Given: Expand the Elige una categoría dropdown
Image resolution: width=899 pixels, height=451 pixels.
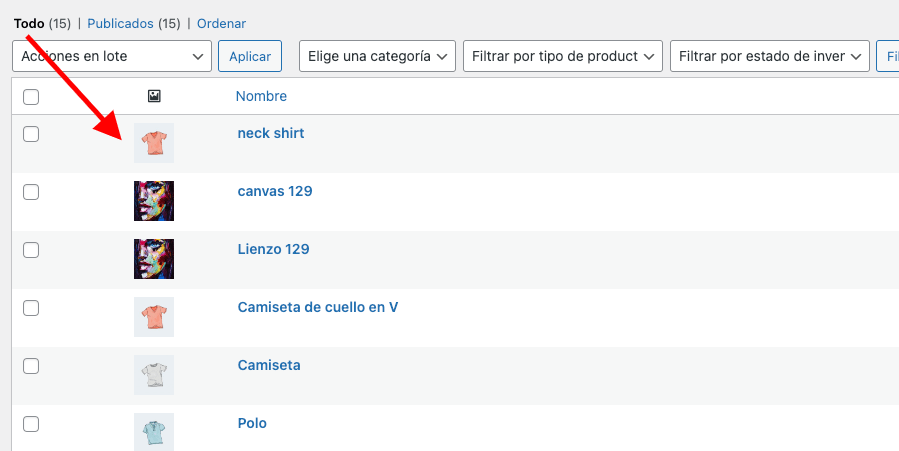Looking at the screenshot, I should point(377,56).
